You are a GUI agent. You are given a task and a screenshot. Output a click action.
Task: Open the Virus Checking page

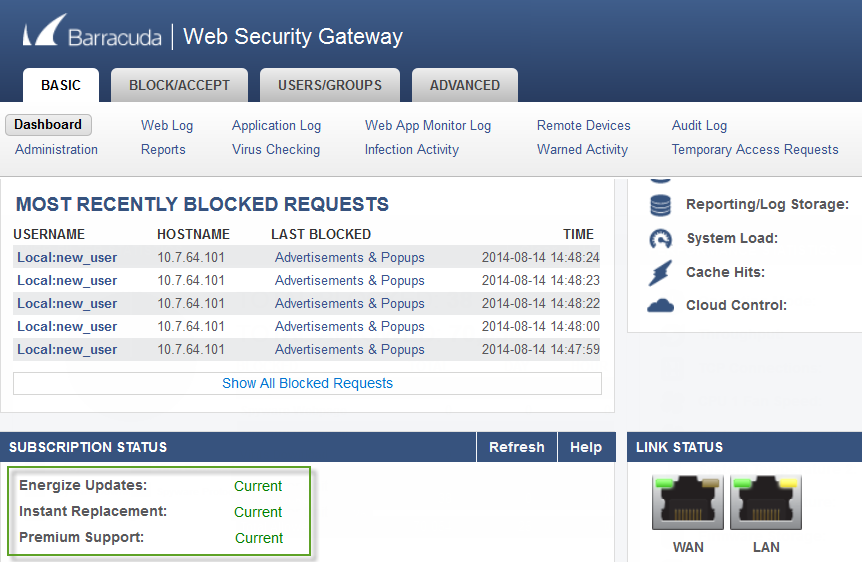point(276,150)
